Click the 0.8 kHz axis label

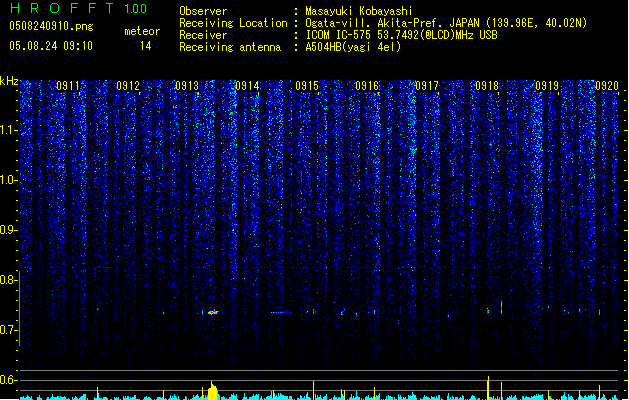coord(9,280)
